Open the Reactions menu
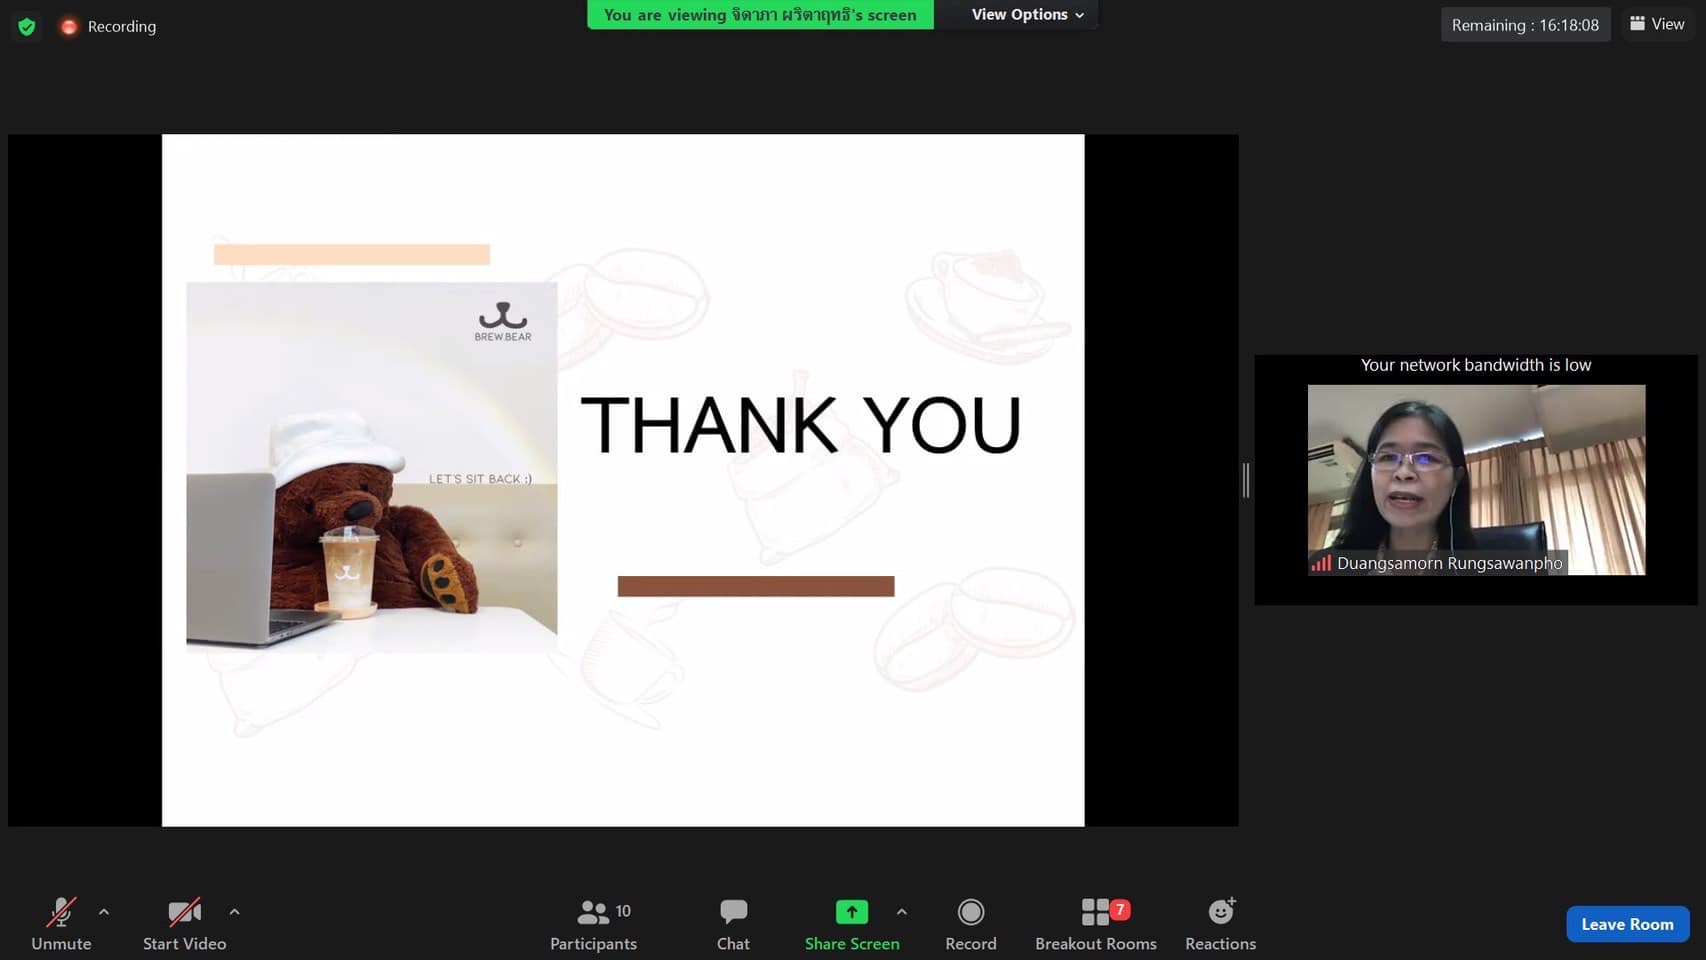 coord(1220,923)
